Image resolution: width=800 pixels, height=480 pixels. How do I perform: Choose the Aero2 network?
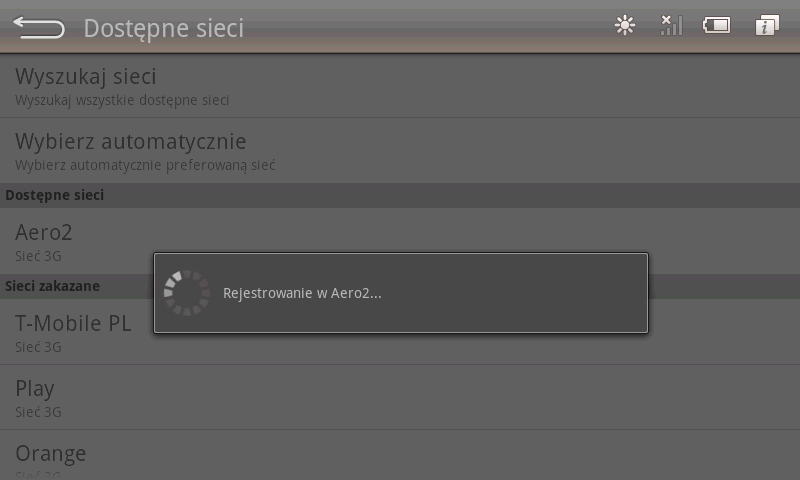coord(44,233)
